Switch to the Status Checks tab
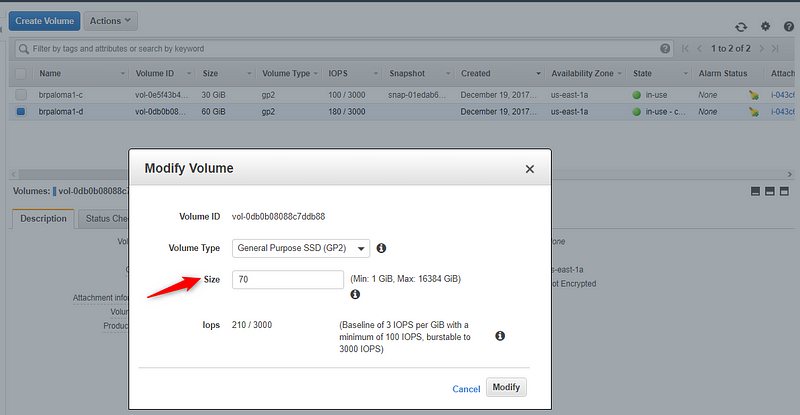The height and width of the screenshot is (415, 800). tap(106, 218)
